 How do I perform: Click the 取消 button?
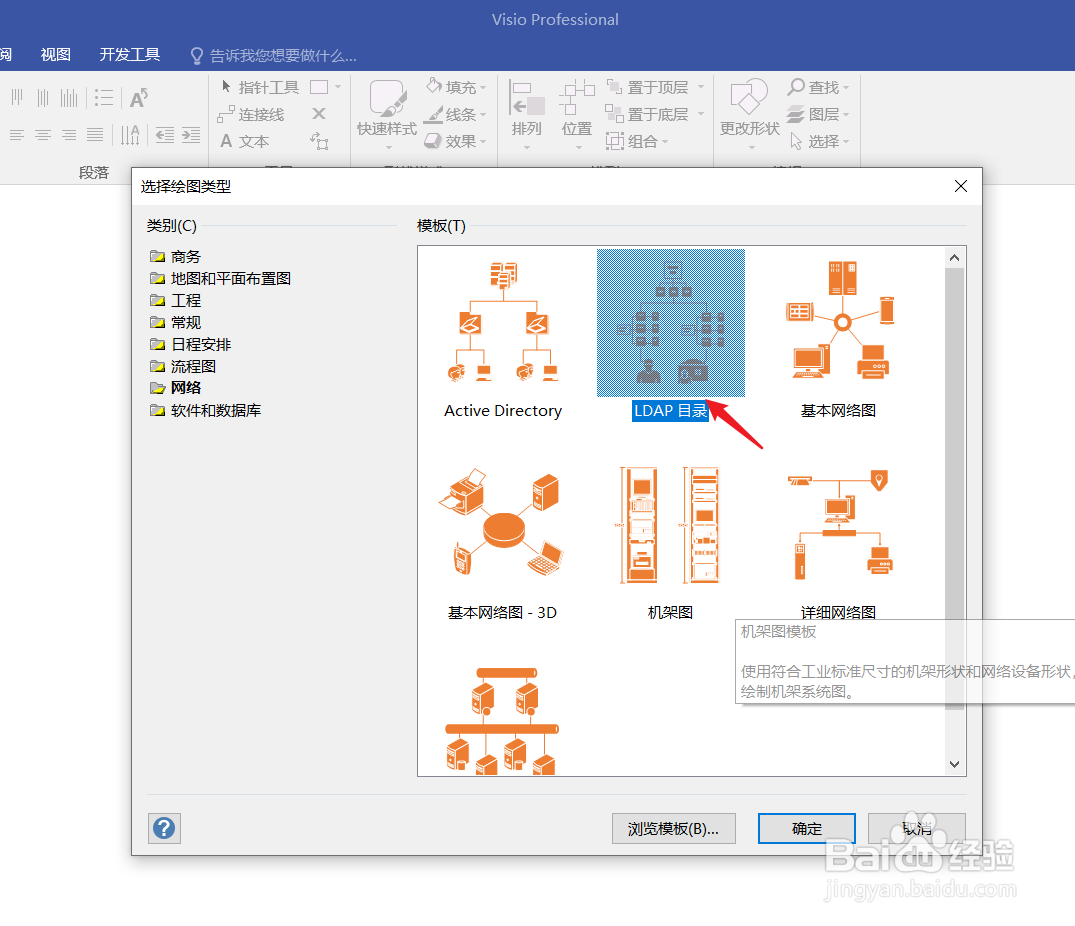click(x=917, y=829)
